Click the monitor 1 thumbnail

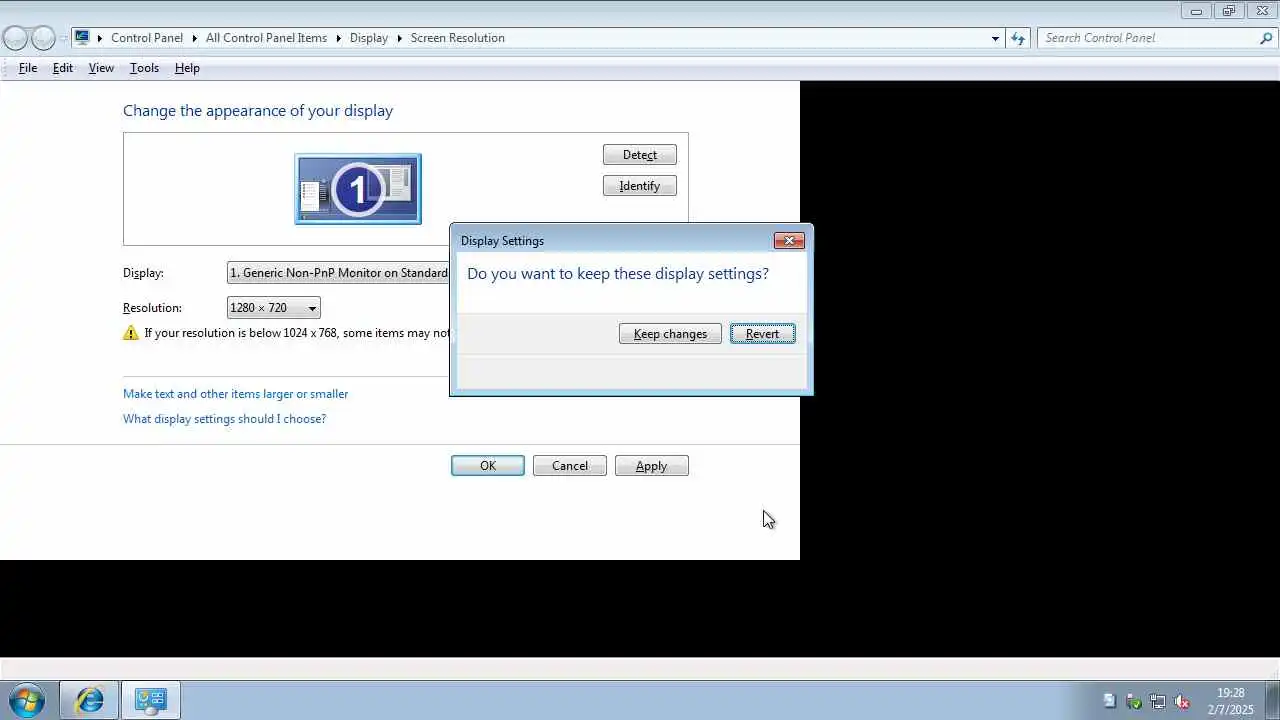[358, 189]
